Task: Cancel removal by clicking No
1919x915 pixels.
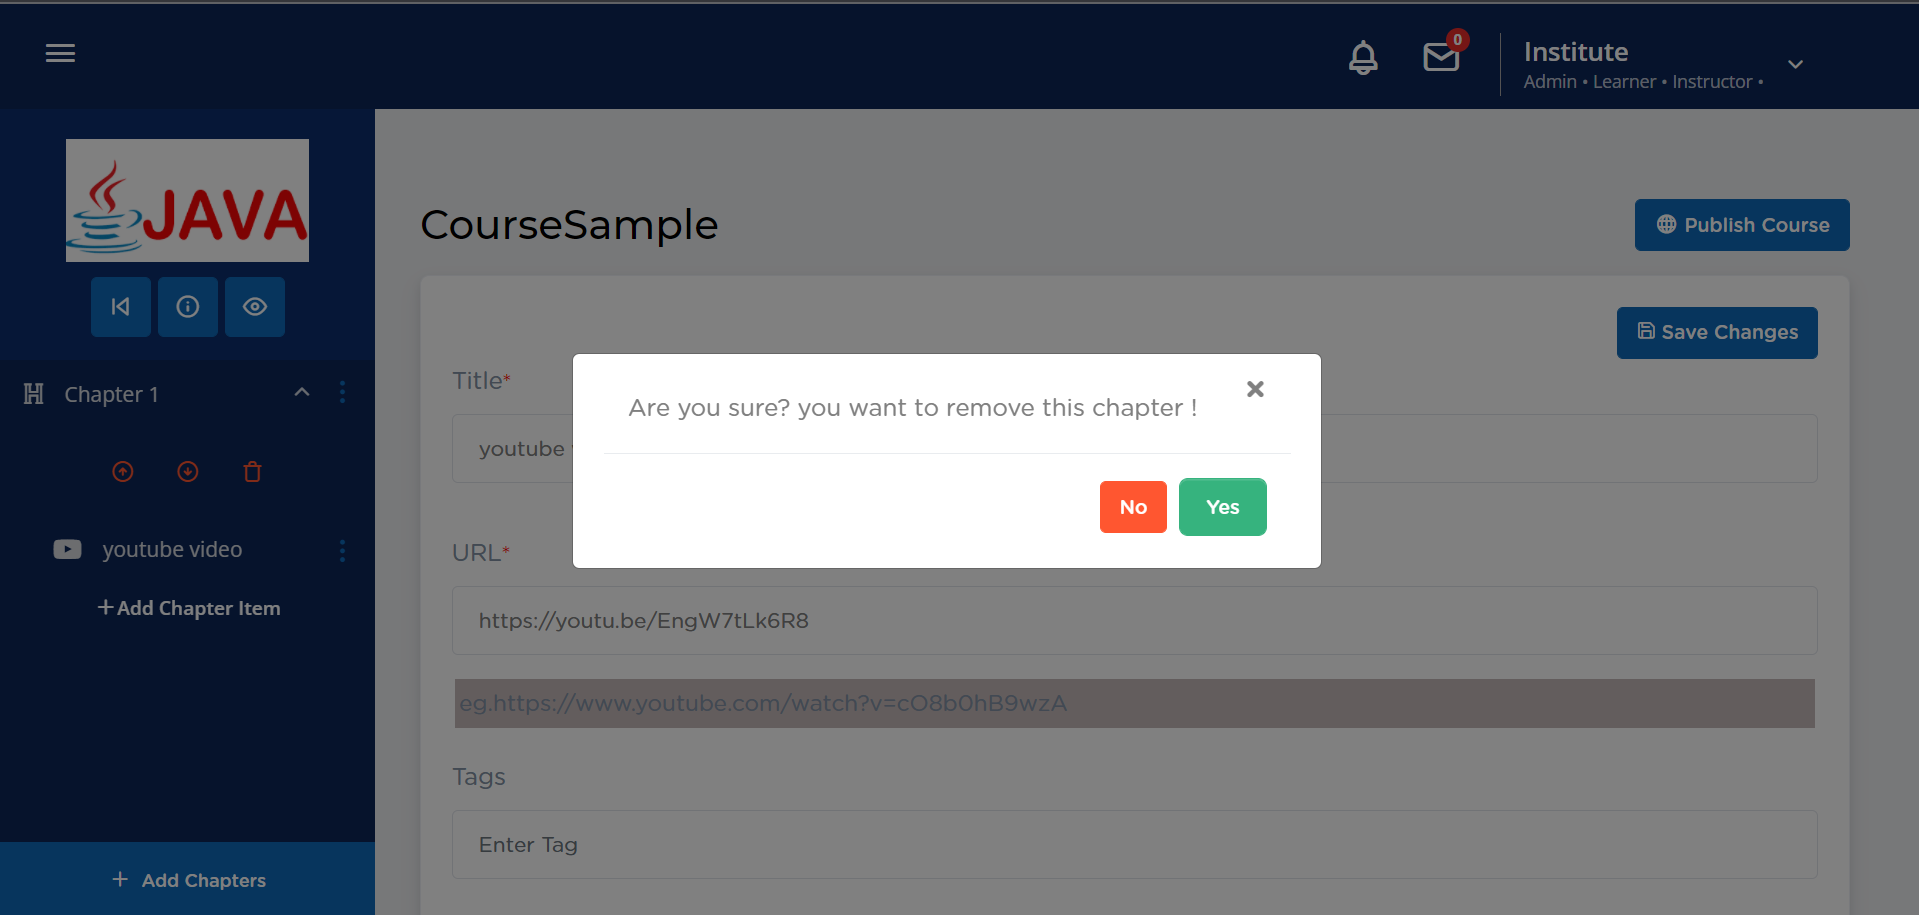Action: point(1133,507)
